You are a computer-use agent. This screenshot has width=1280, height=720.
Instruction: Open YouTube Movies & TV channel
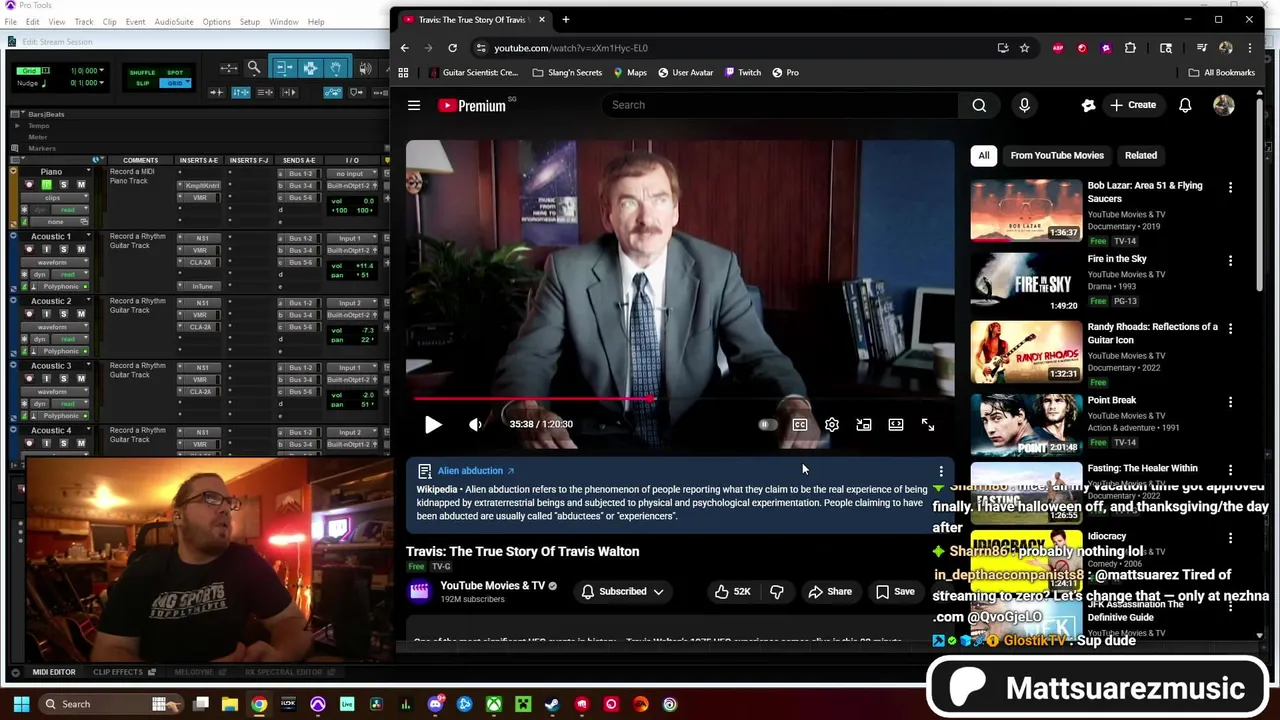click(x=492, y=586)
